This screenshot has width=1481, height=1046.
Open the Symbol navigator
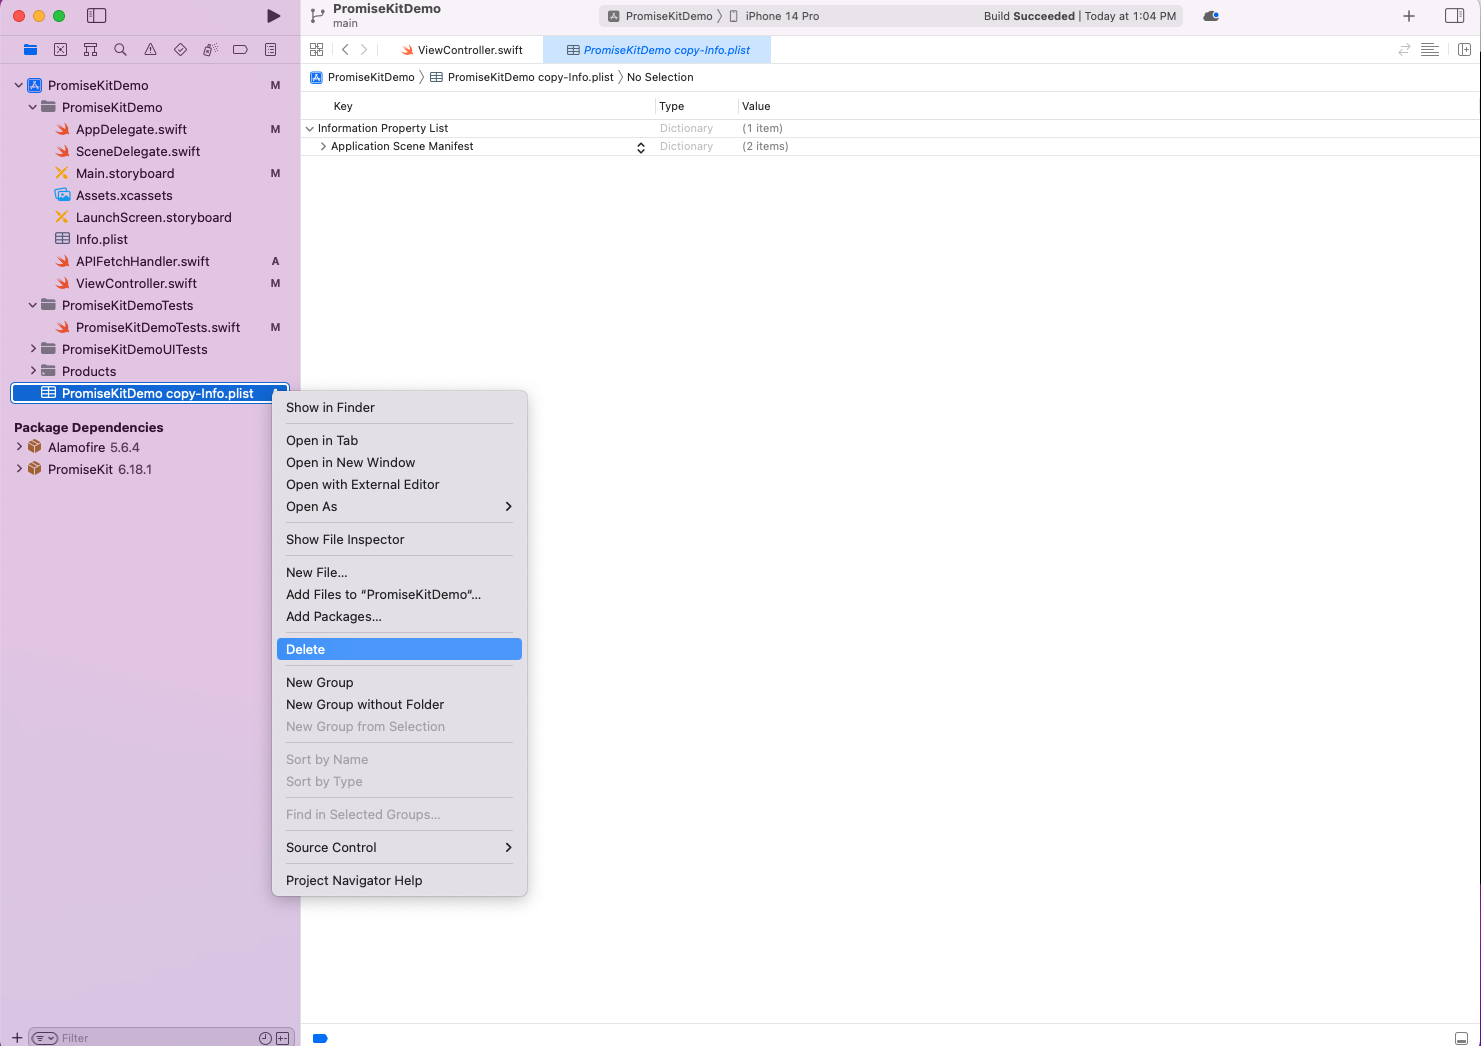coord(90,49)
